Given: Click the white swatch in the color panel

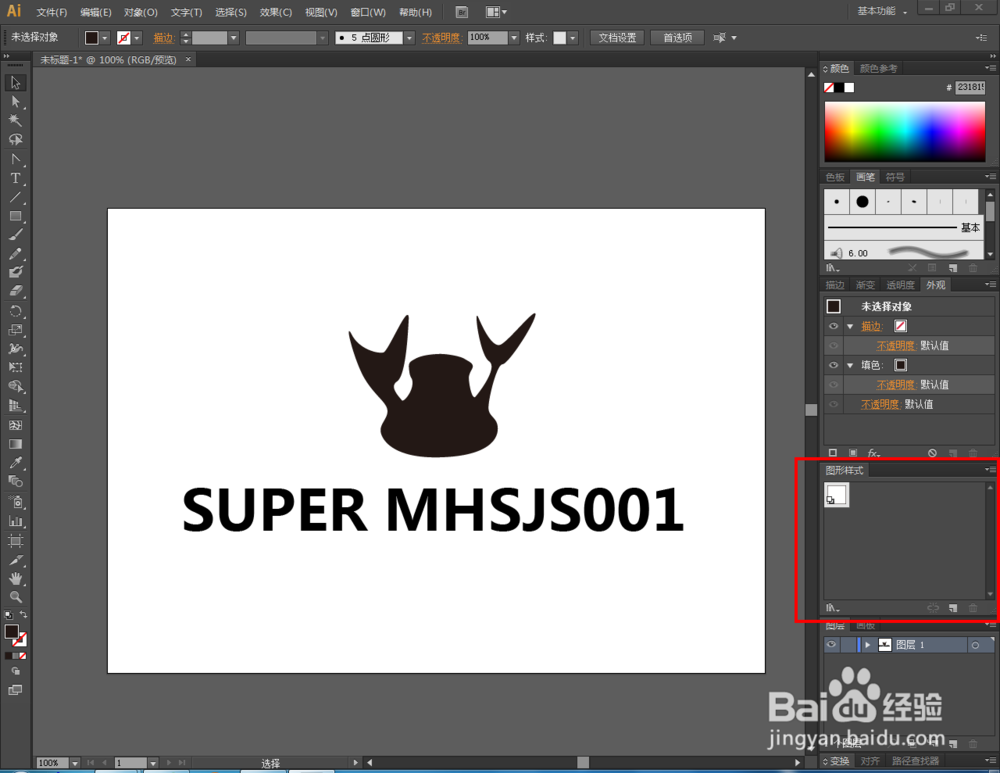Looking at the screenshot, I should click(849, 88).
